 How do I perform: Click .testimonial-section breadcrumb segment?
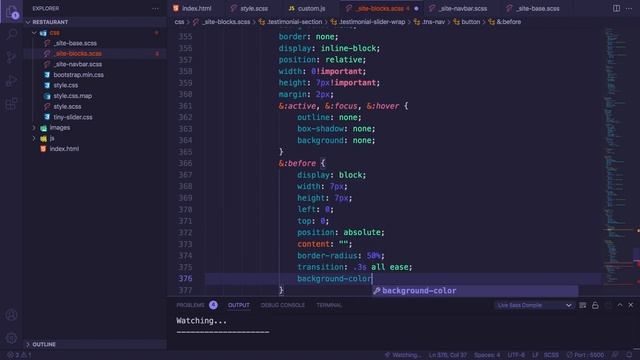click(x=291, y=22)
